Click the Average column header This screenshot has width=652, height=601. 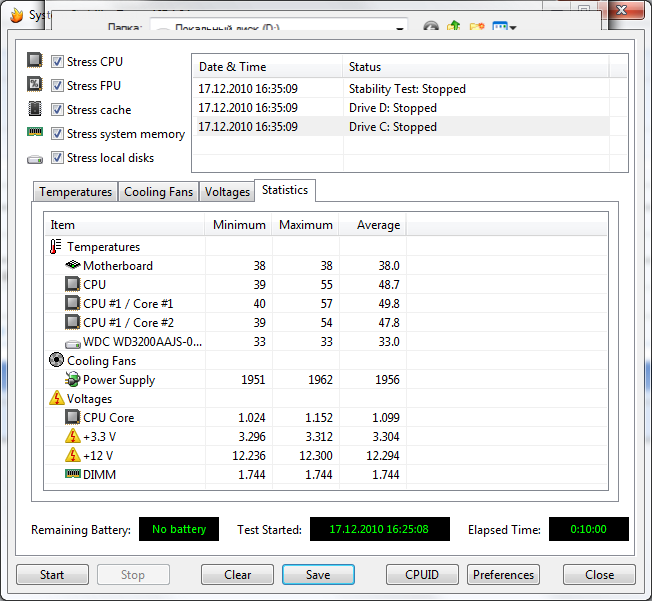click(x=373, y=225)
